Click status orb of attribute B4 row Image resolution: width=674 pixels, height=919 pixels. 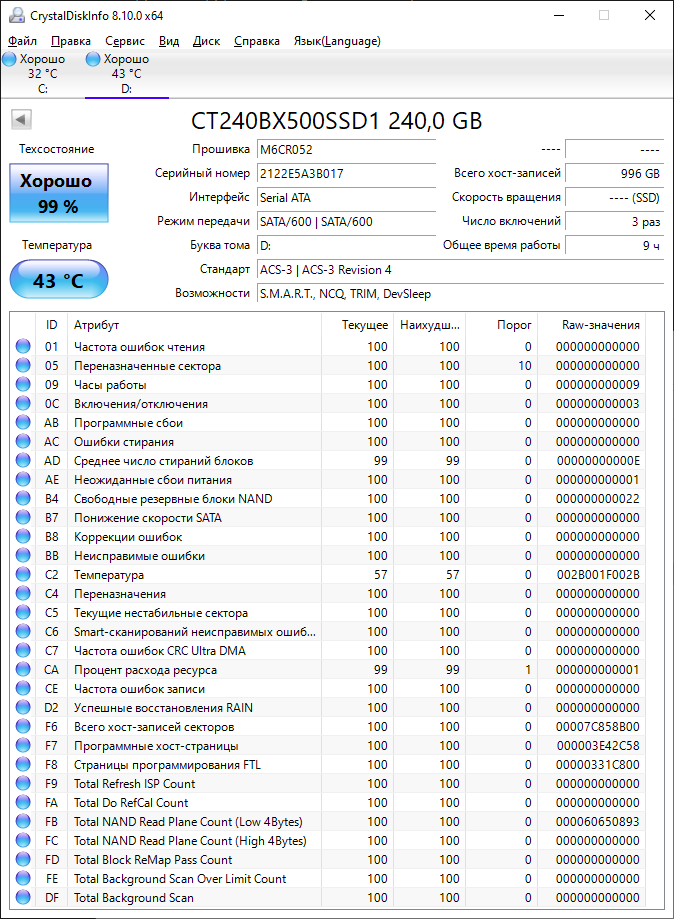[23, 498]
